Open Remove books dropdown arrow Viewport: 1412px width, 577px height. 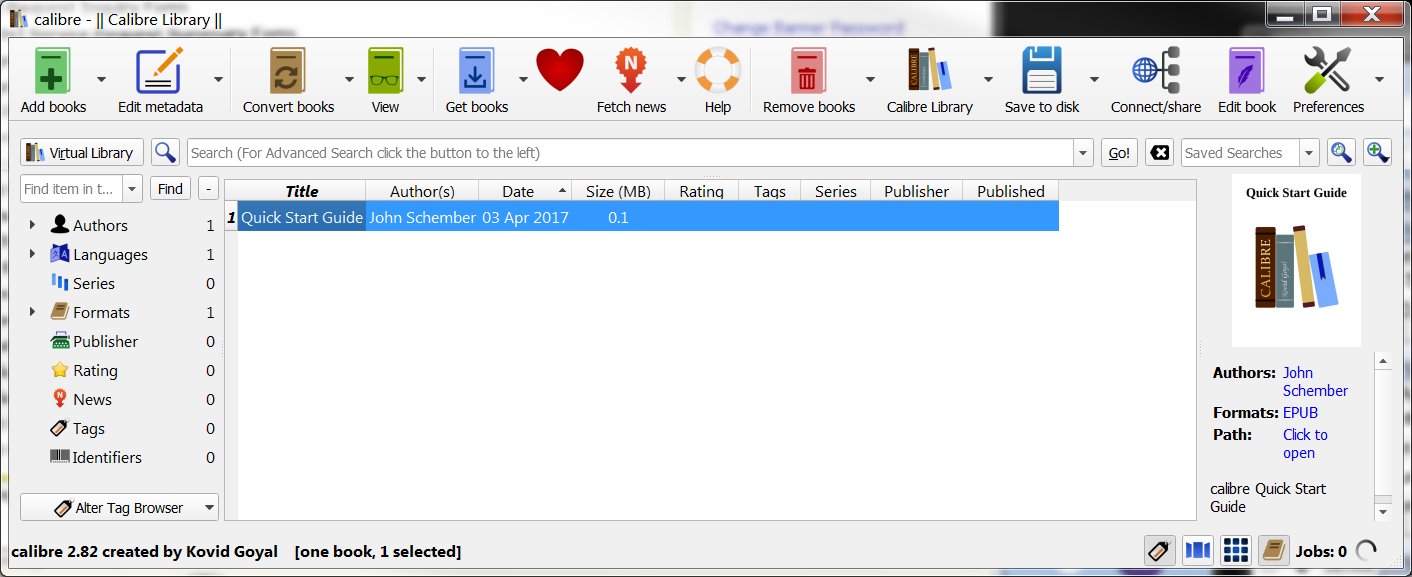[x=870, y=79]
